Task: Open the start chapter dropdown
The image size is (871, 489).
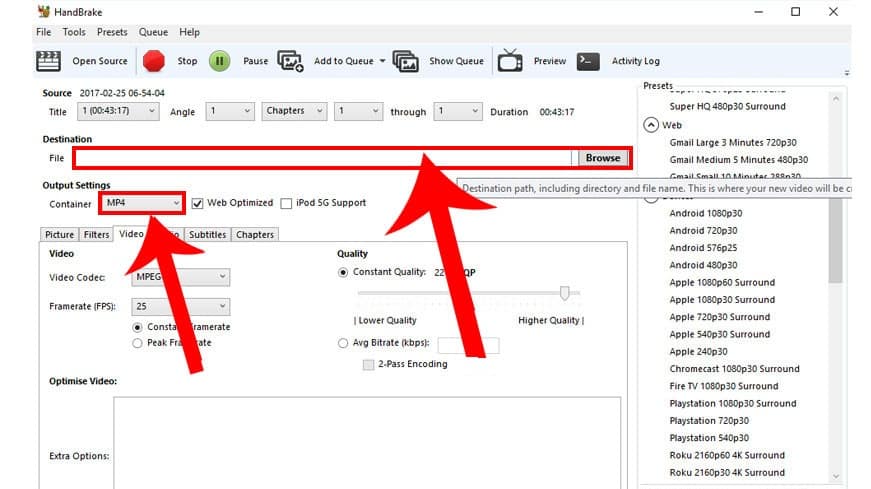Action: (358, 111)
